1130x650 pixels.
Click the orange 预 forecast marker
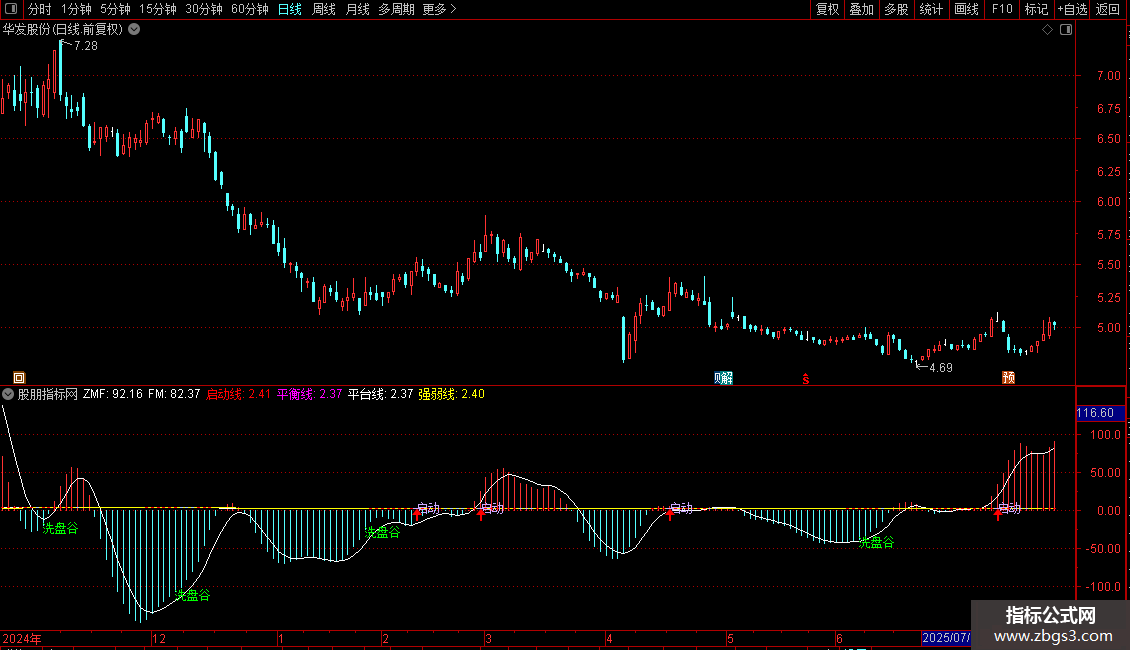(x=1008, y=377)
